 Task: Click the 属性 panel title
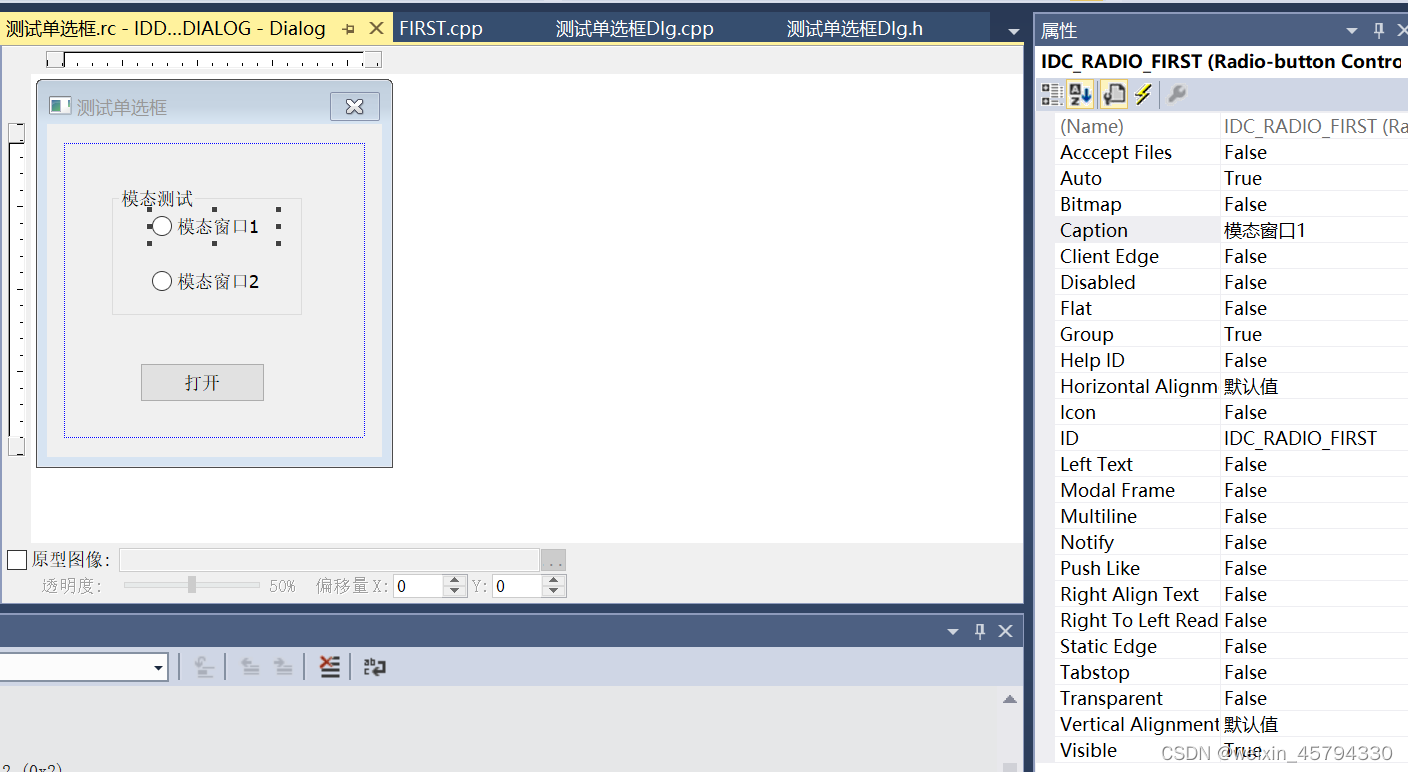coord(1059,31)
